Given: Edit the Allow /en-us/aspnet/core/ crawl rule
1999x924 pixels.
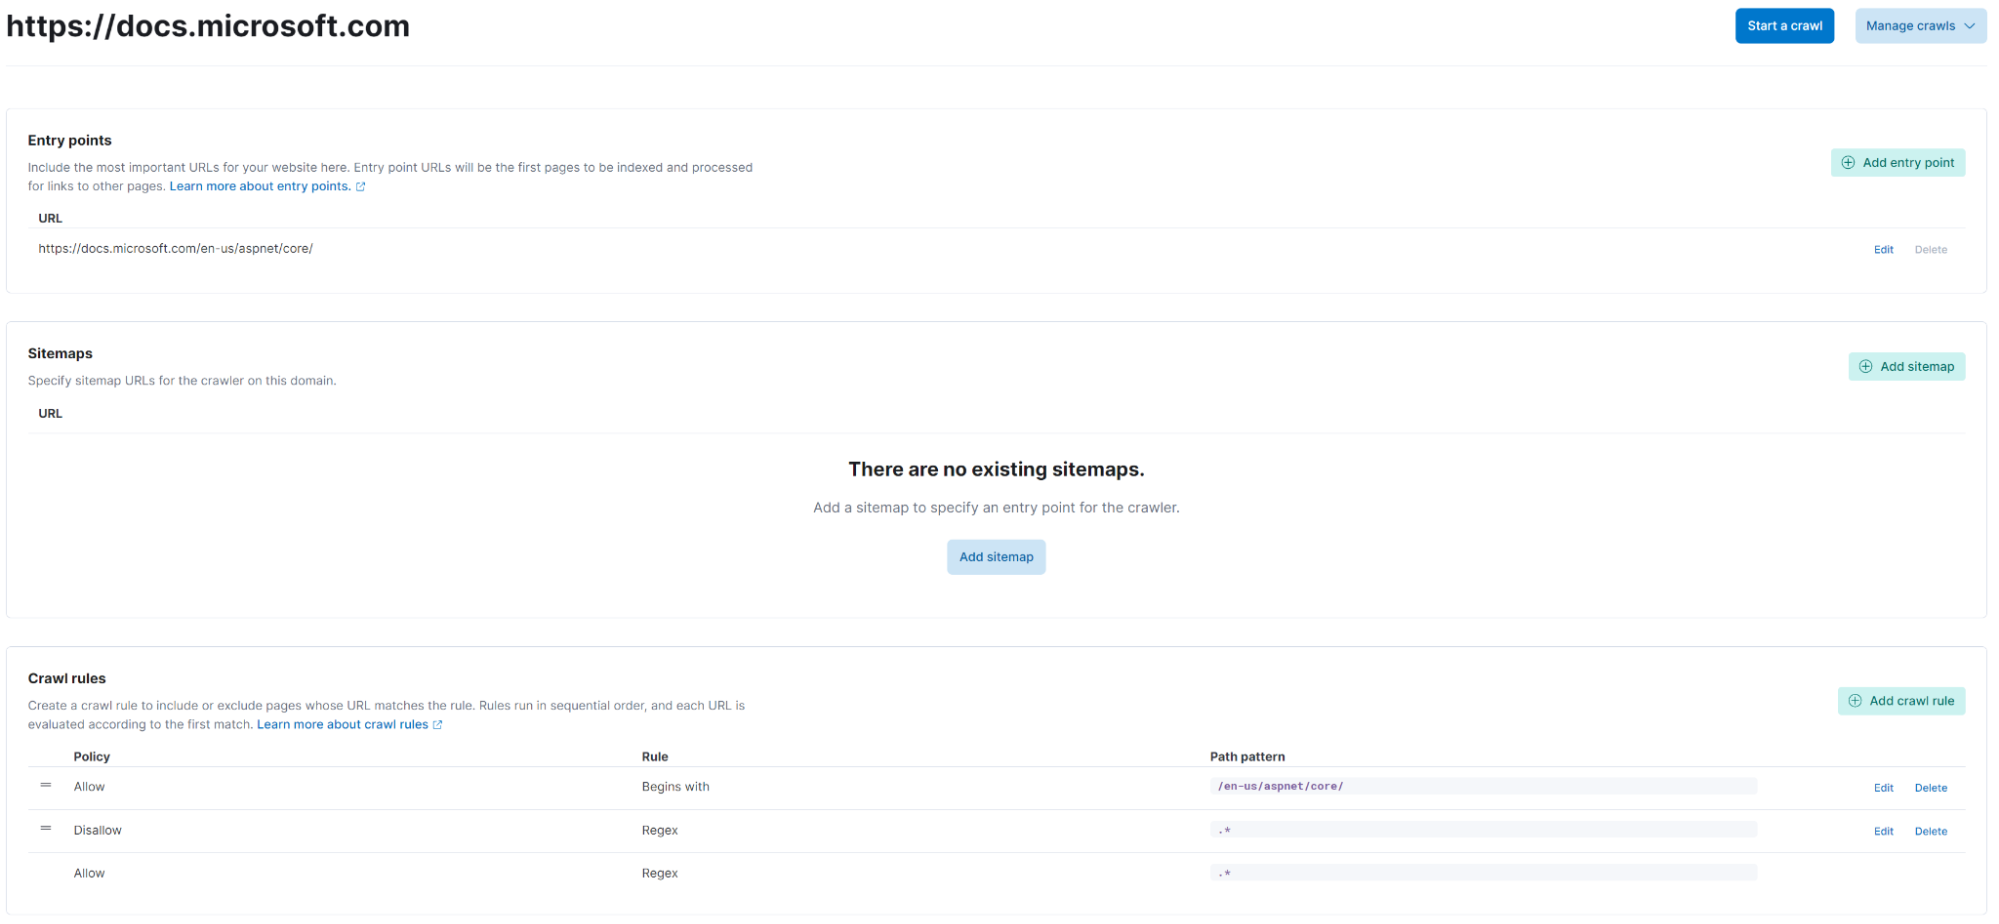Looking at the screenshot, I should (1883, 788).
